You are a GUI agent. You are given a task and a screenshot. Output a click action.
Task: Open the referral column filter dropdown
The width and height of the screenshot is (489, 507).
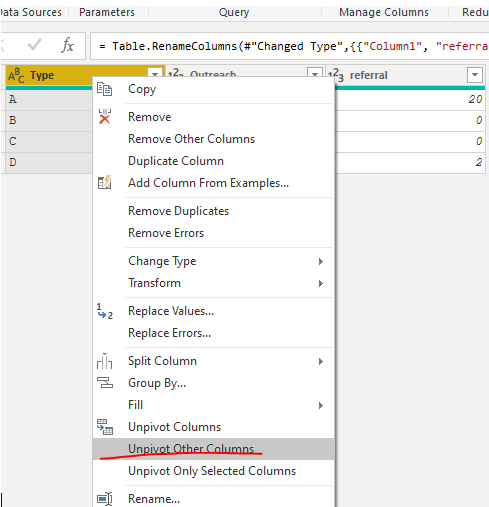point(475,75)
